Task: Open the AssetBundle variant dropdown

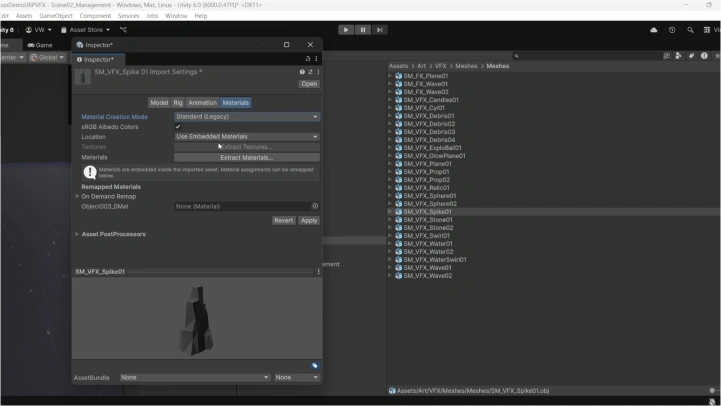Action: click(297, 377)
